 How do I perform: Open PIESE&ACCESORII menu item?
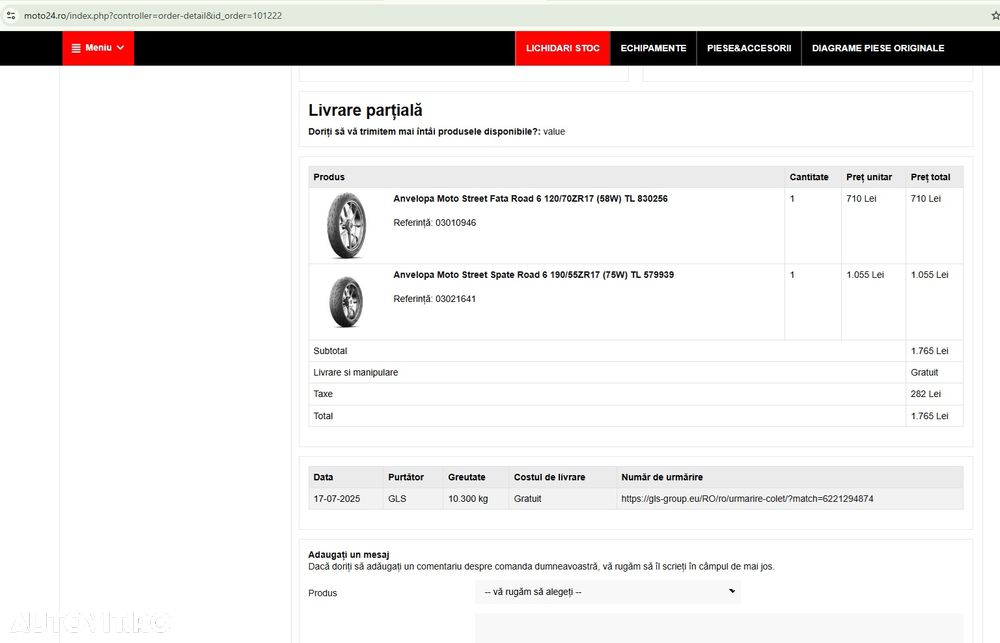click(x=749, y=48)
